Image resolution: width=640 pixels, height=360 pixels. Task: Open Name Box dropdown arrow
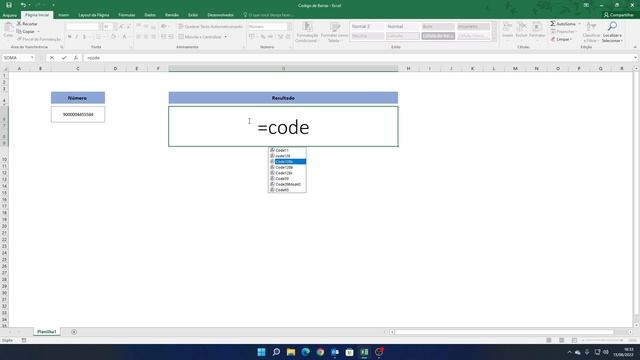tap(32, 58)
